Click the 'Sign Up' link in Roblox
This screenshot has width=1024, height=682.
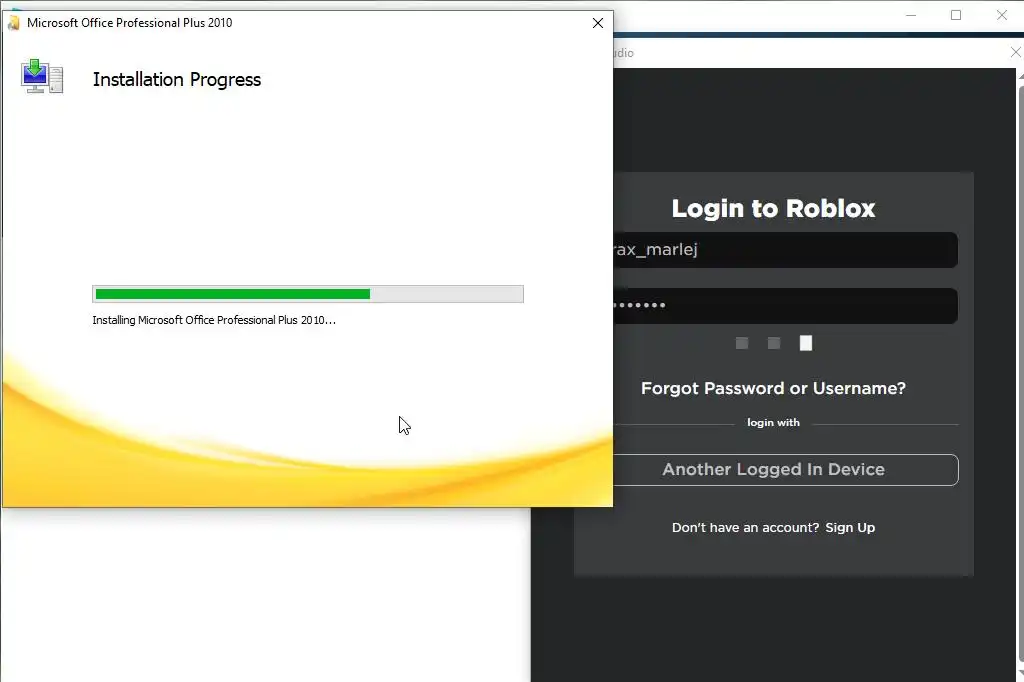(850, 527)
